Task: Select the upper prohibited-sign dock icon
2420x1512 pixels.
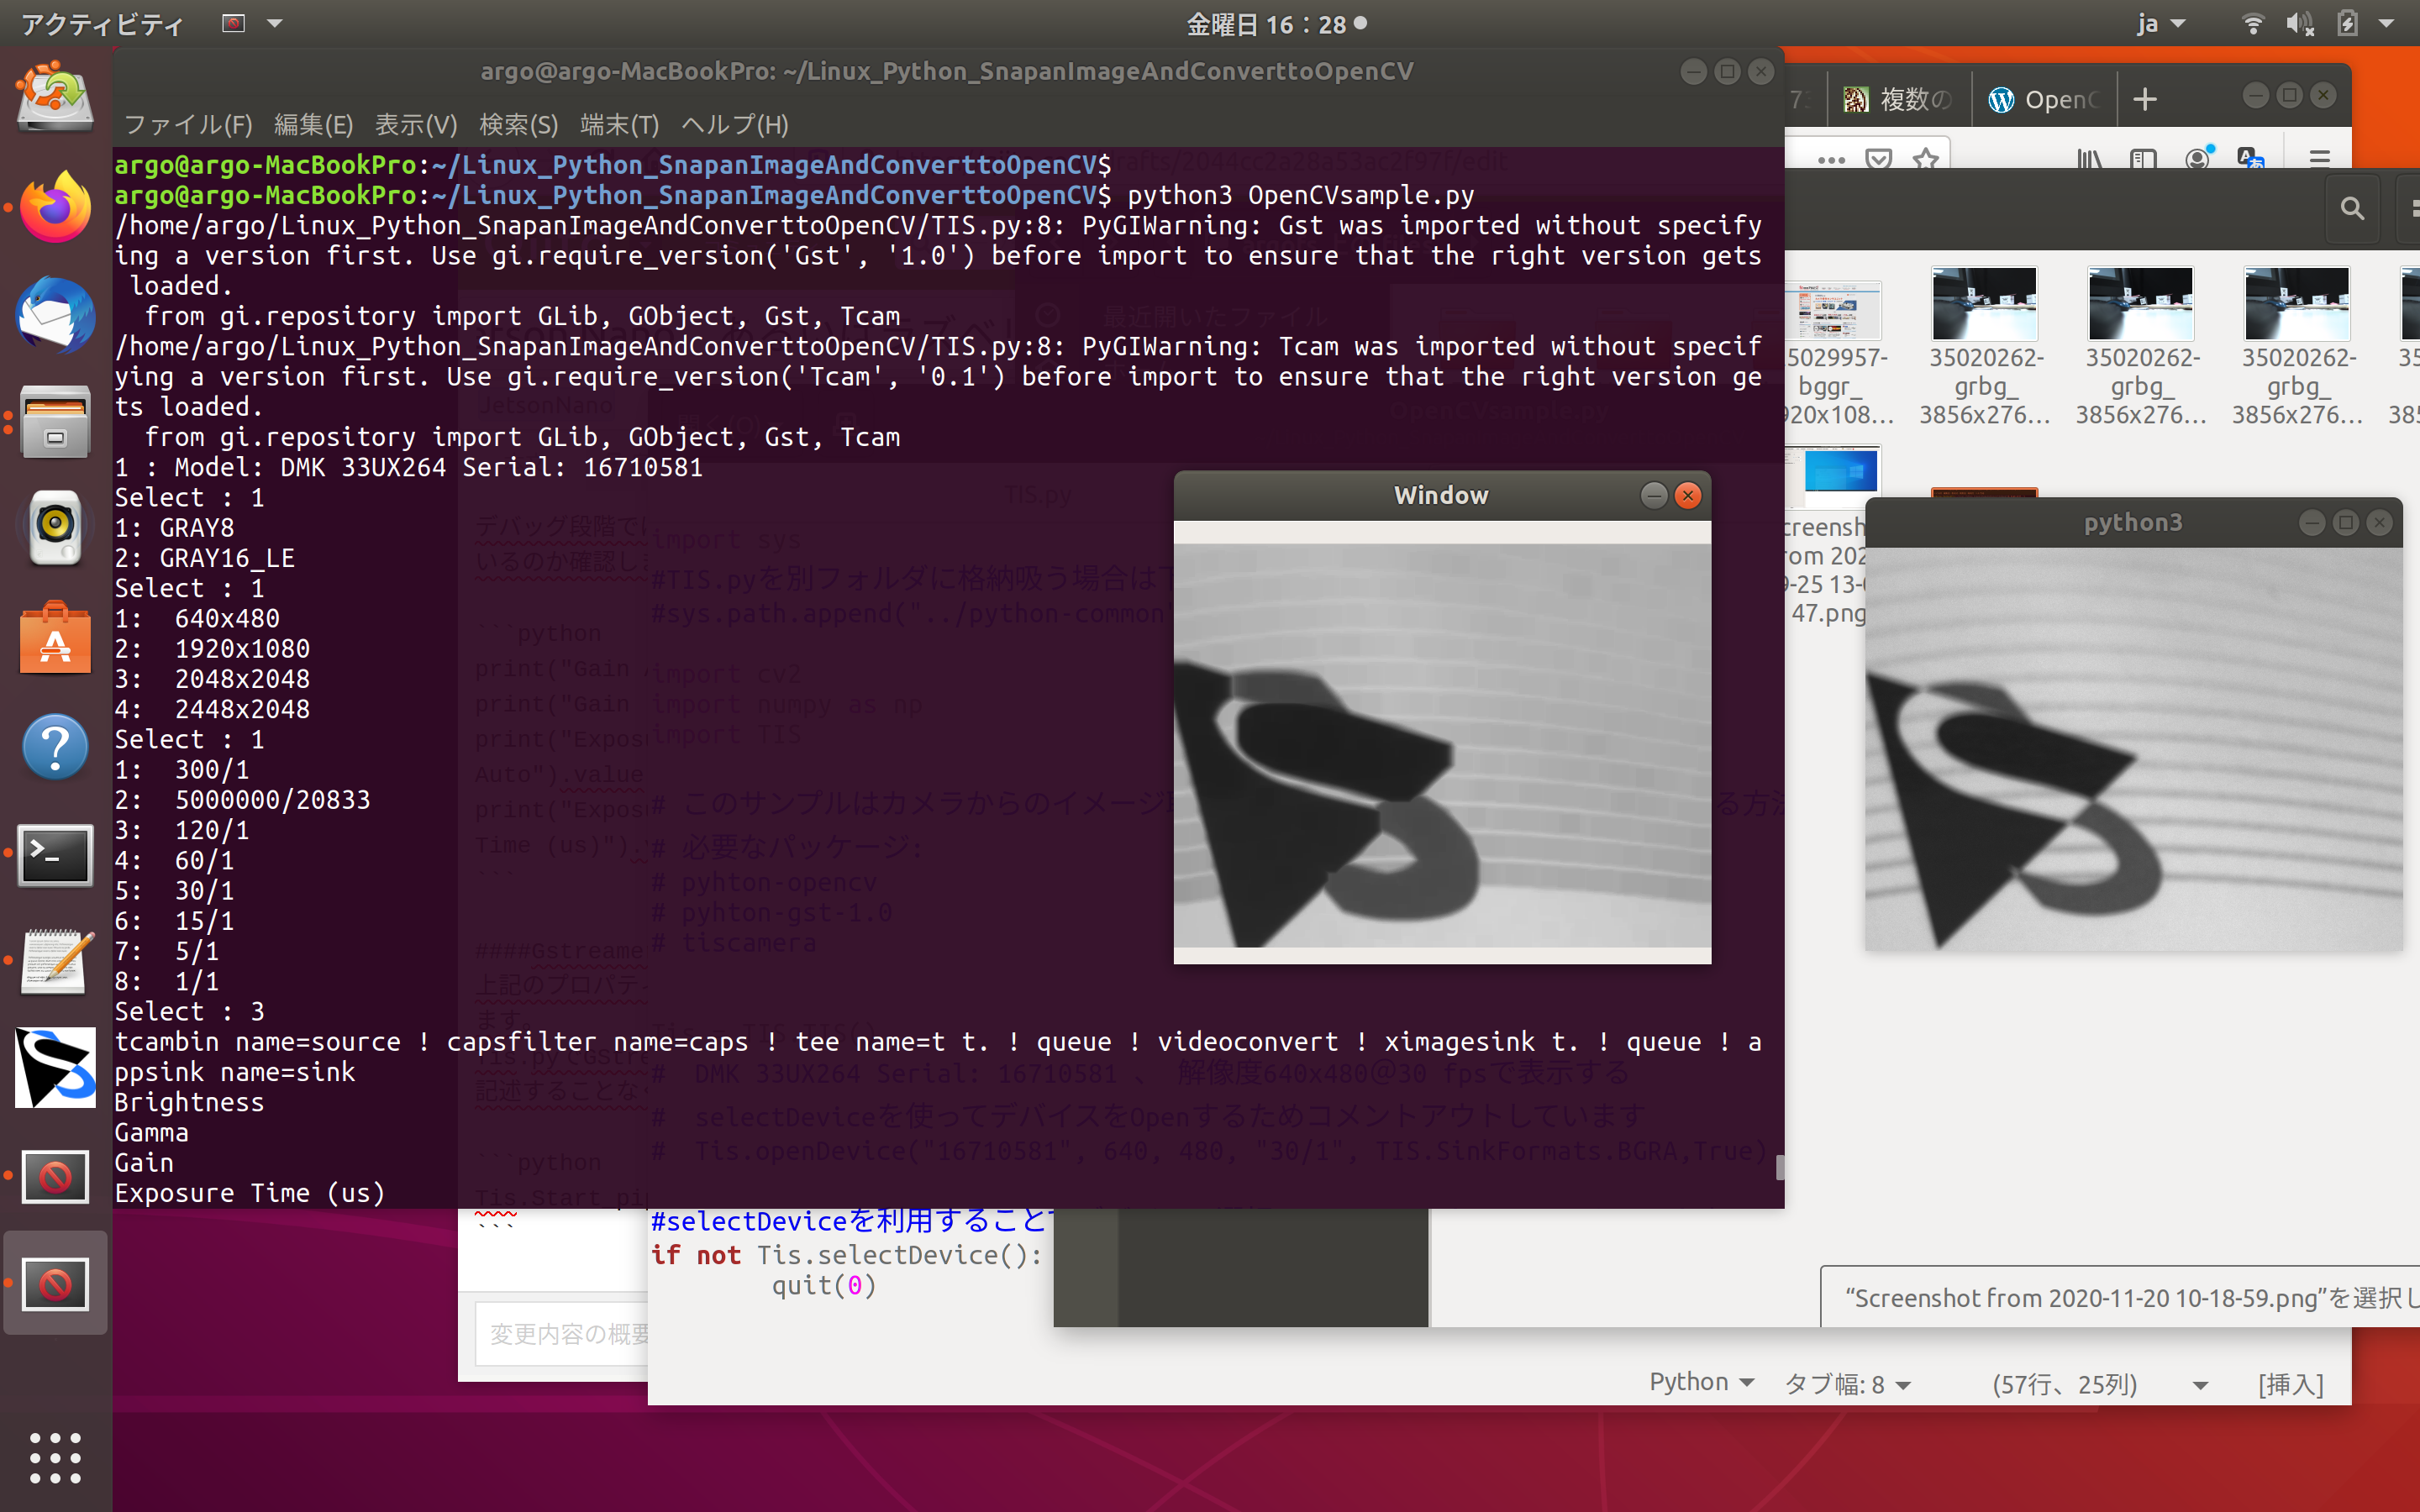Action: point(55,1176)
